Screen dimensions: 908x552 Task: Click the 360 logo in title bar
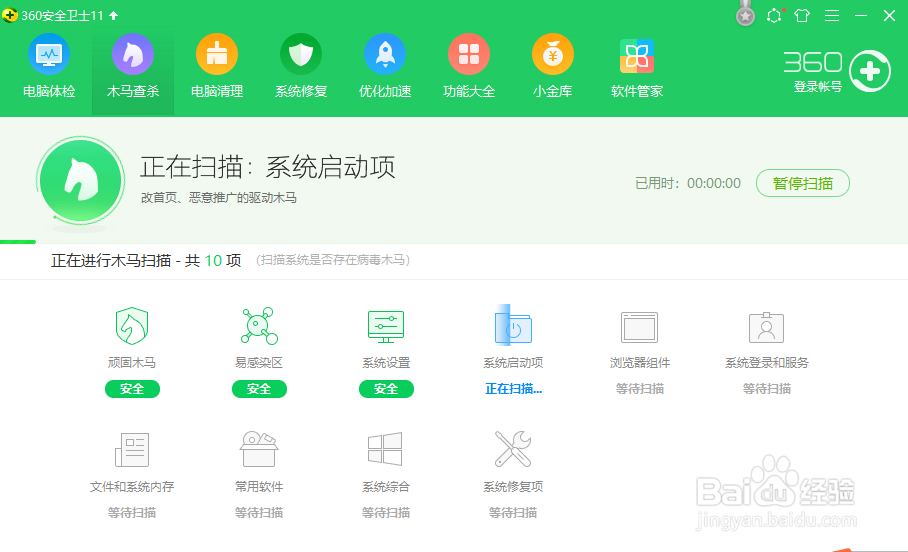point(10,15)
